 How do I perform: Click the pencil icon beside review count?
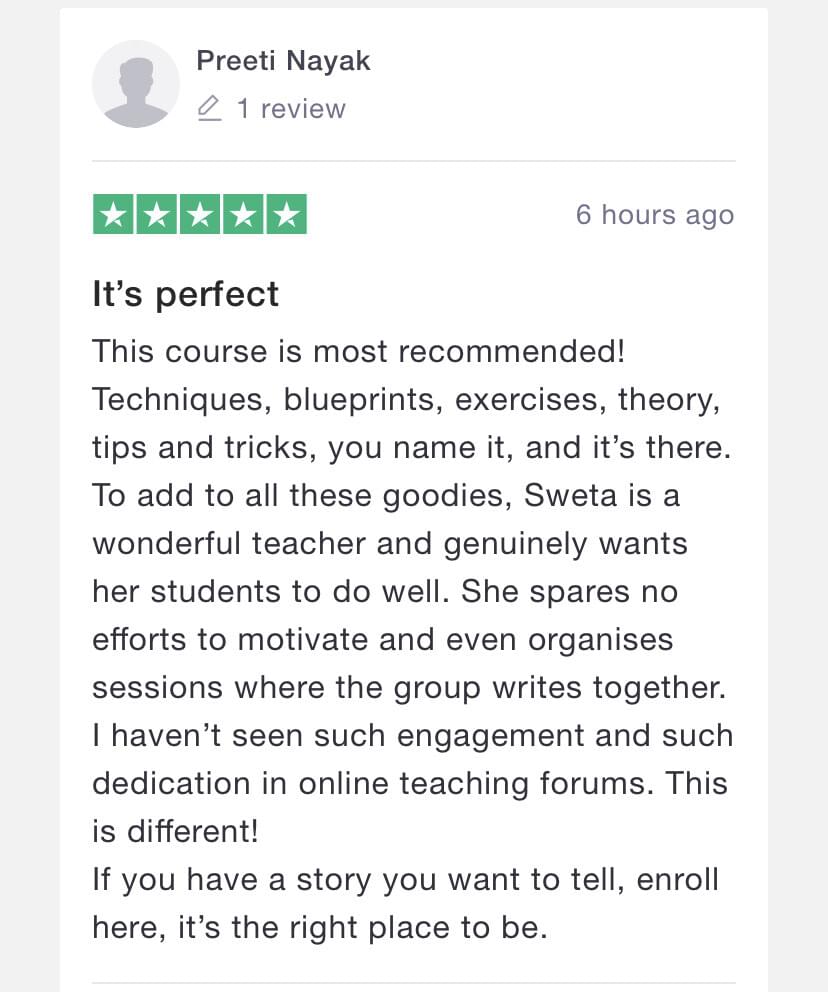click(x=209, y=108)
